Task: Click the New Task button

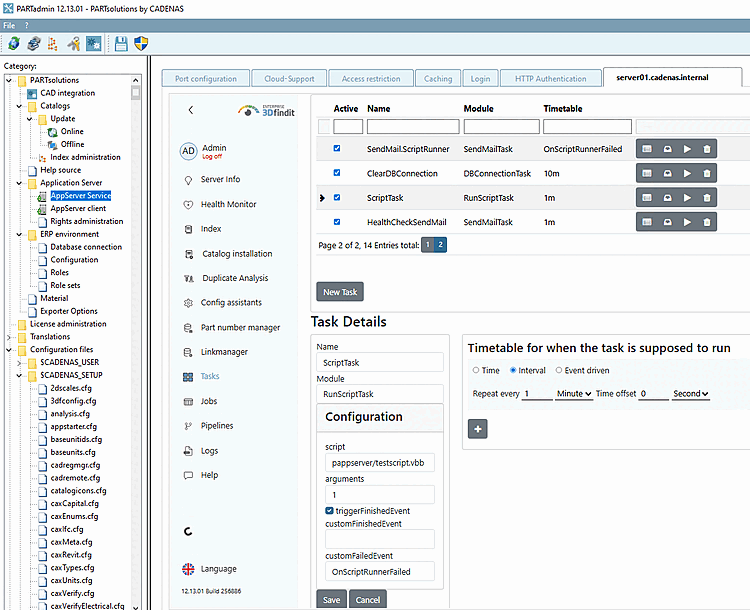Action: point(340,292)
